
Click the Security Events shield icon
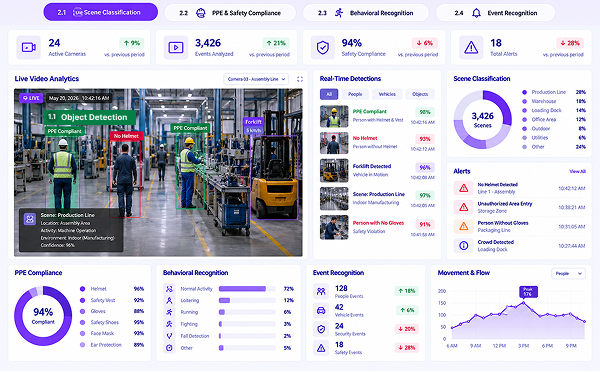click(321, 329)
